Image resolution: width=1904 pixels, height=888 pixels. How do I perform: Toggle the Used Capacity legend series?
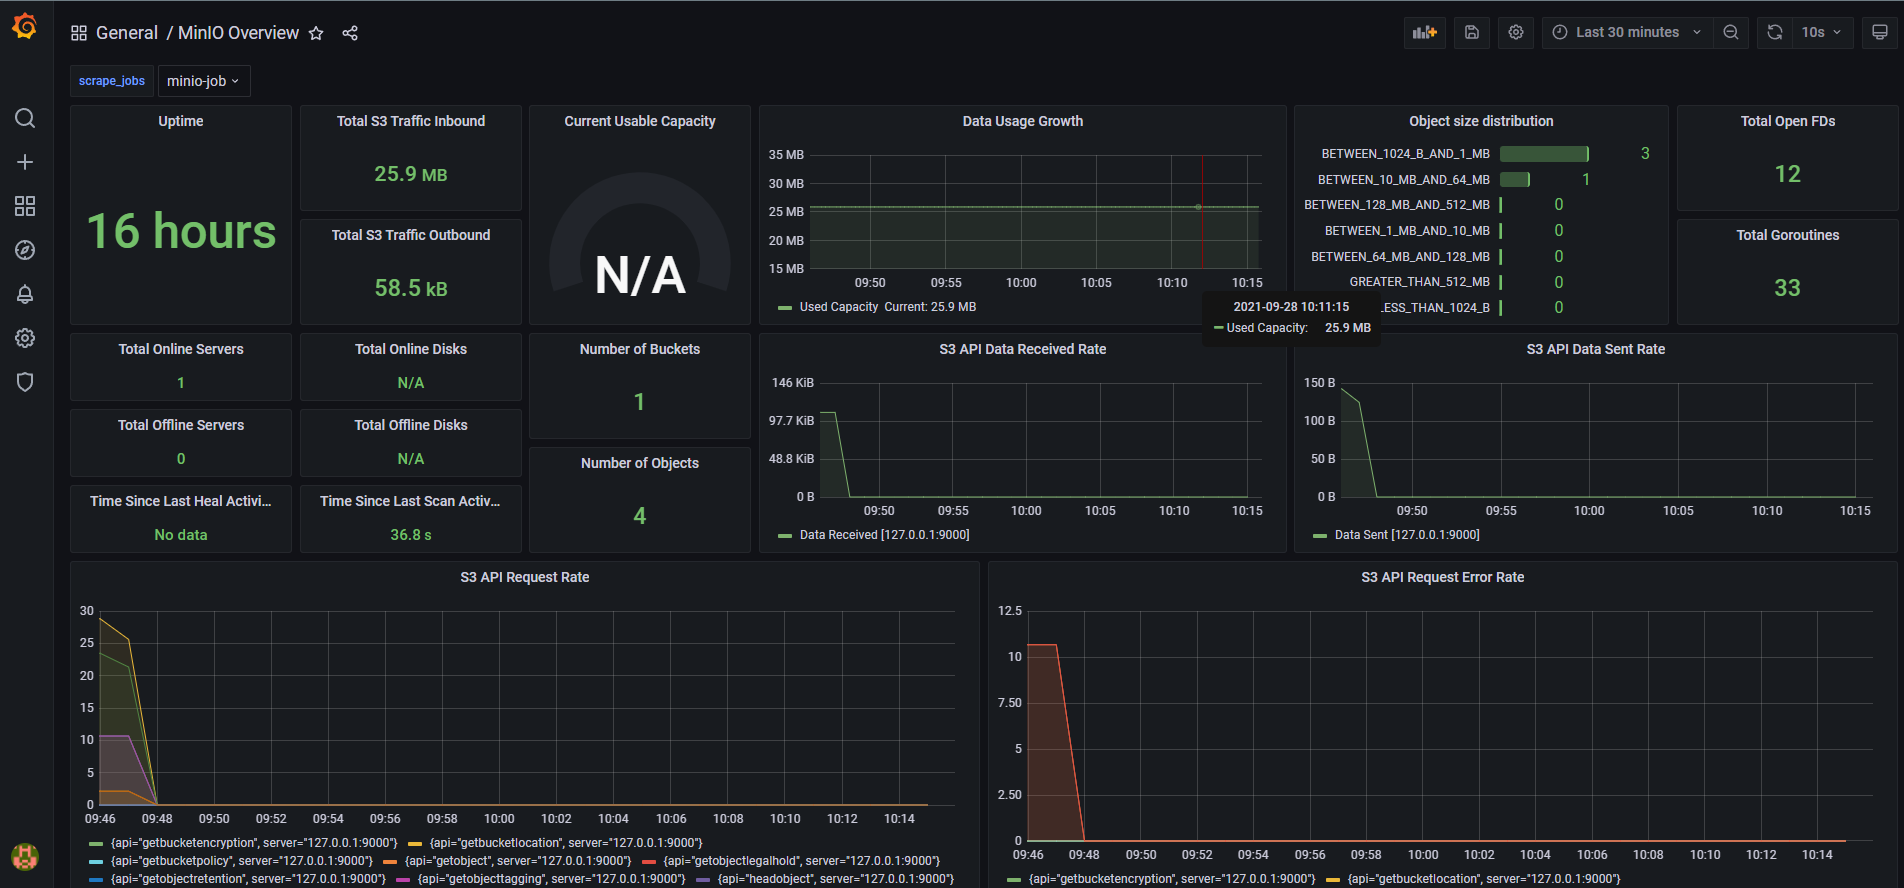tap(838, 307)
